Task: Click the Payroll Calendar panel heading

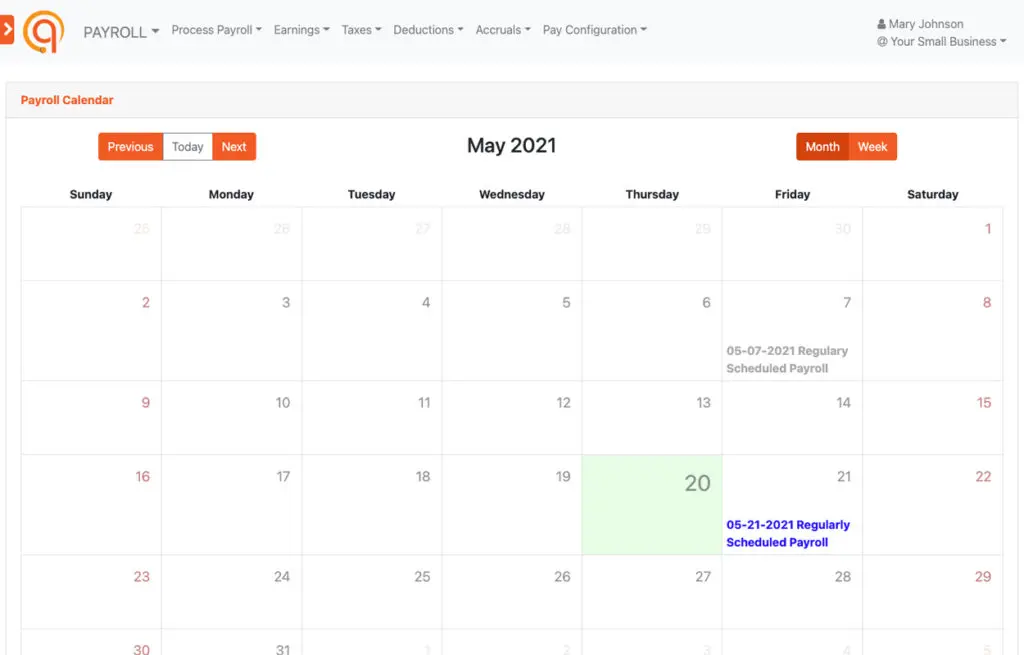Action: coord(67,100)
